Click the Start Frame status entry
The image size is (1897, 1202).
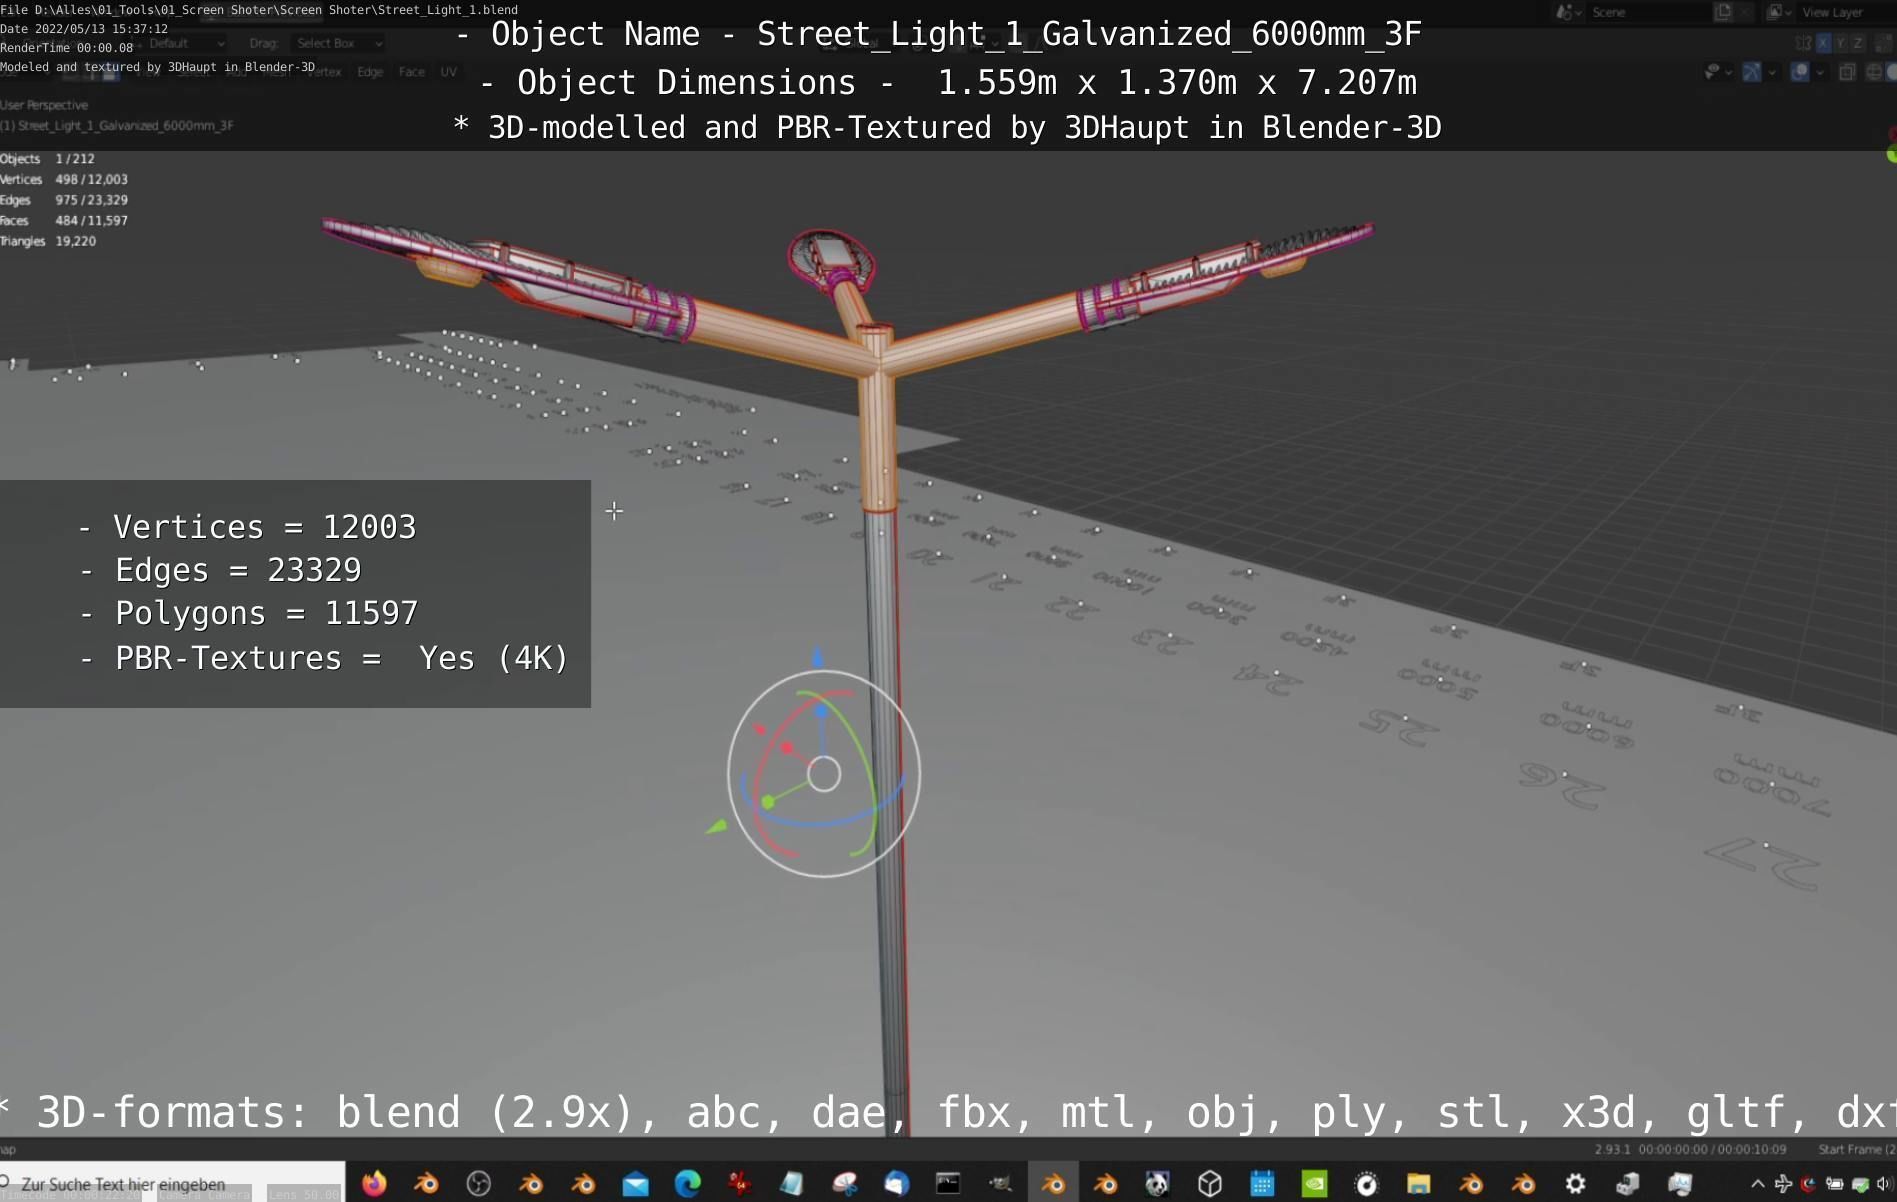point(1856,1149)
